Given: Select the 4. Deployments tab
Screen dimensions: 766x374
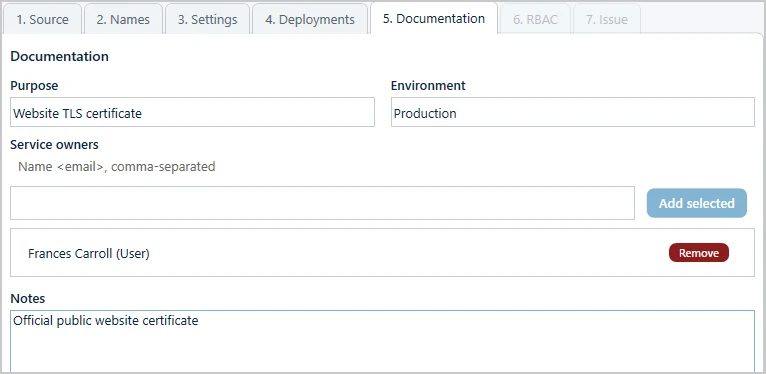Looking at the screenshot, I should pos(310,20).
